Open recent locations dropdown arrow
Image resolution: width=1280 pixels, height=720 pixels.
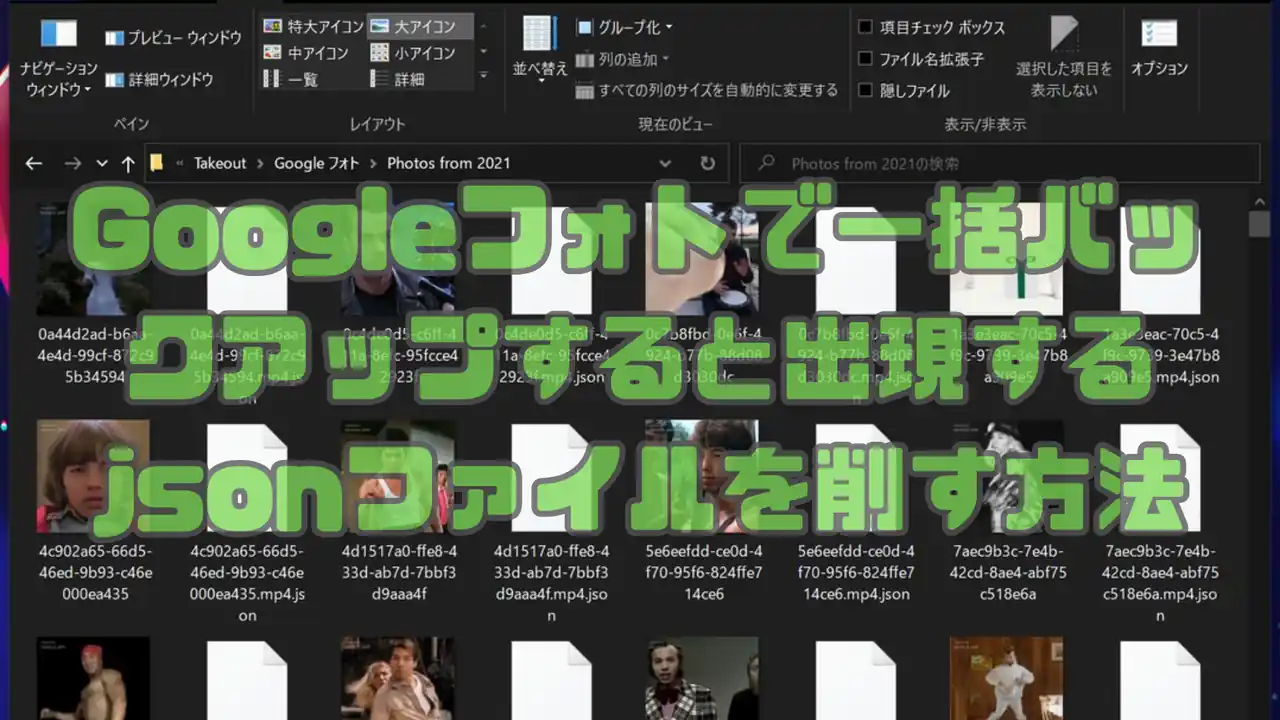(102, 163)
